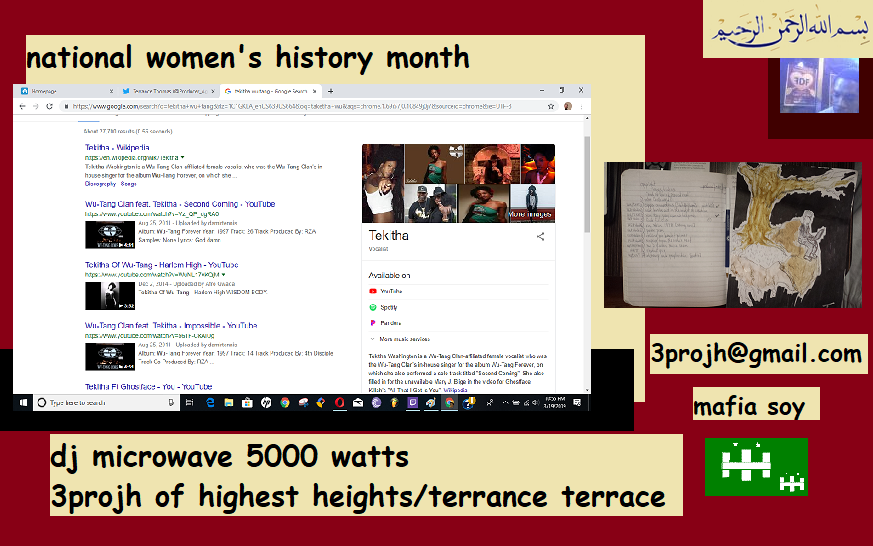Open FL Studio fruit icon on the taskbar
Screen dimensions: 873x546
point(394,402)
